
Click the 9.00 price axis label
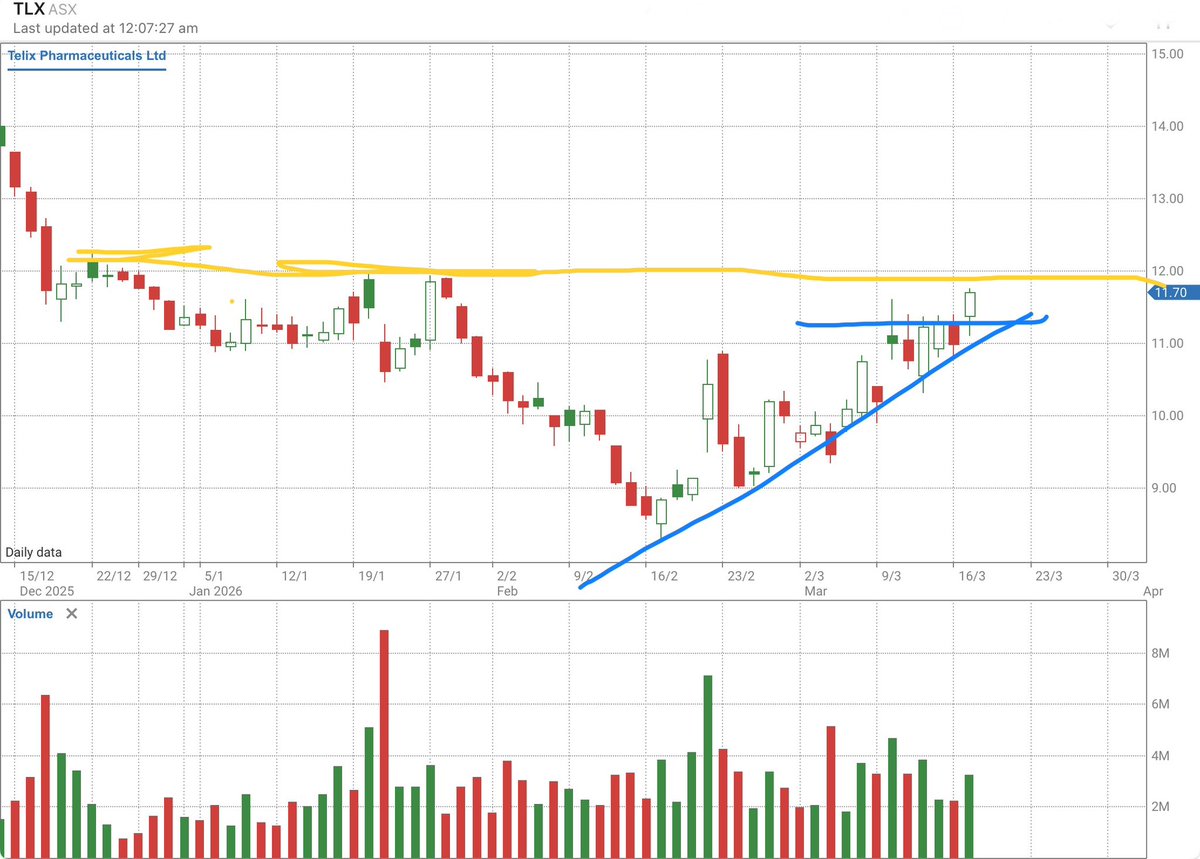[1164, 488]
